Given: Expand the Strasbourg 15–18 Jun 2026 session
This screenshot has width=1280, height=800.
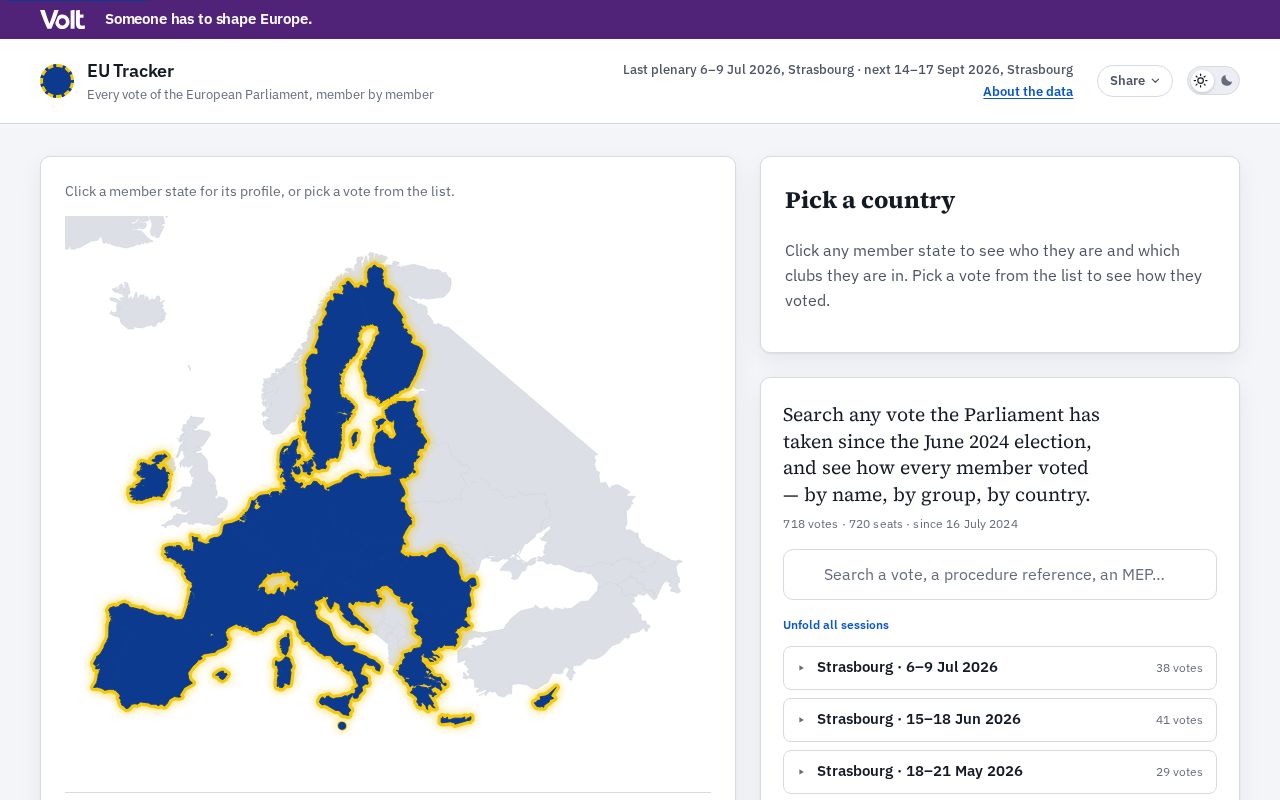Looking at the screenshot, I should pyautogui.click(x=1000, y=720).
